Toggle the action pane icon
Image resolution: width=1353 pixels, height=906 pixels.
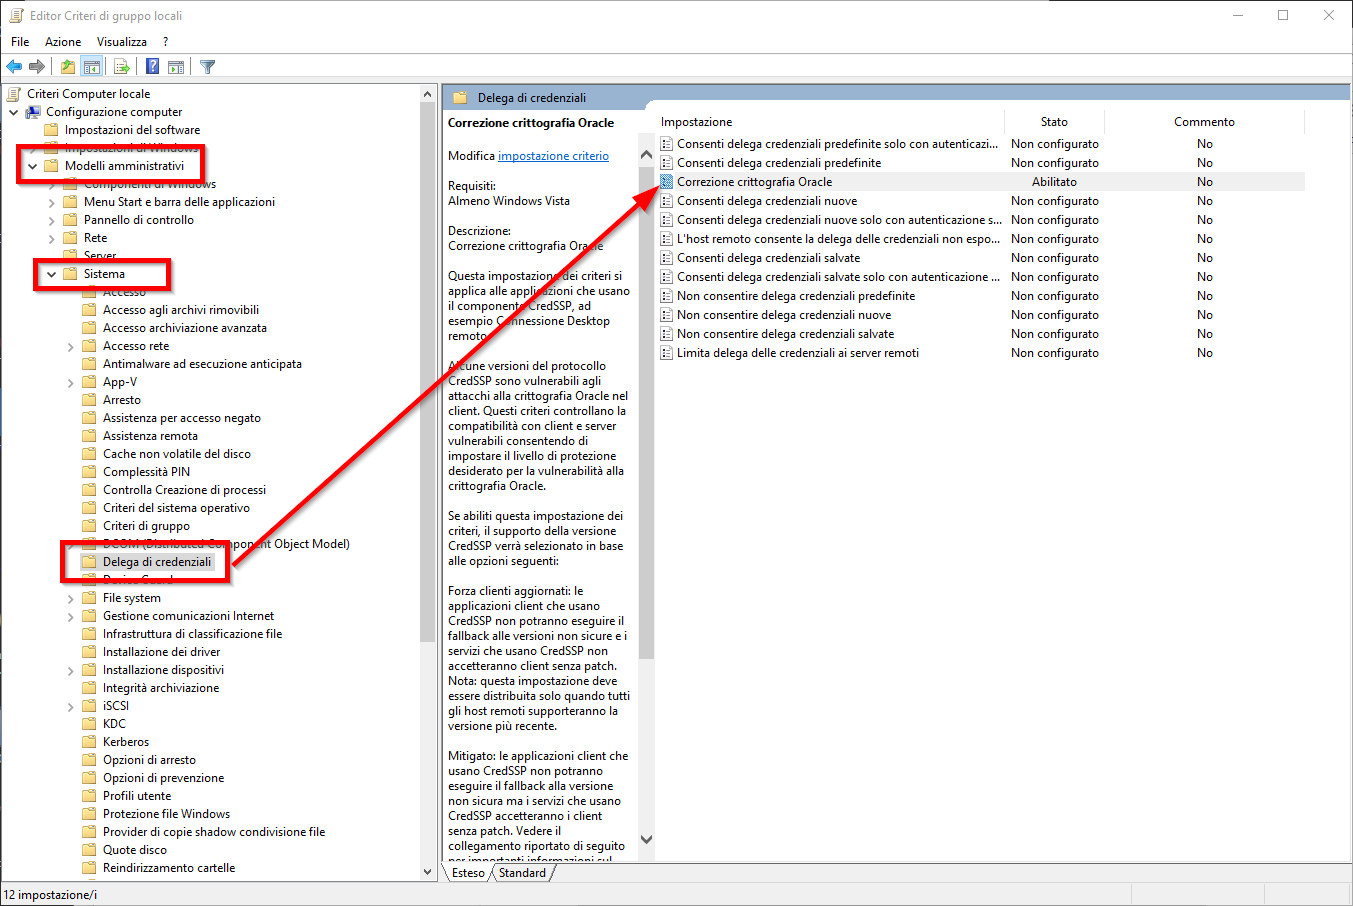click(x=177, y=66)
